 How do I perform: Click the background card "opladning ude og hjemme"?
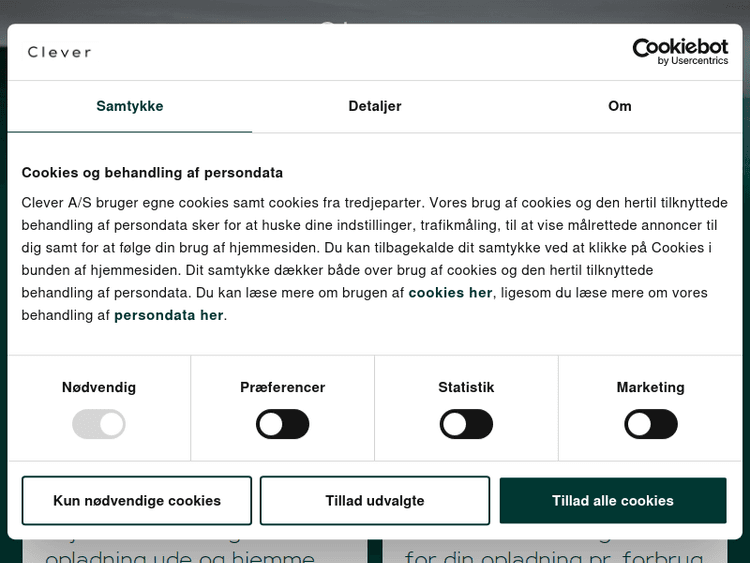(x=180, y=553)
